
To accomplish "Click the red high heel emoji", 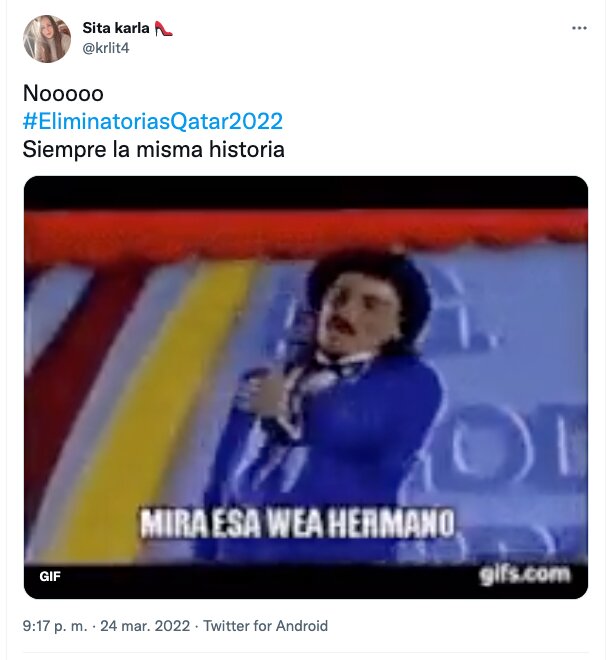I will 163,29.
